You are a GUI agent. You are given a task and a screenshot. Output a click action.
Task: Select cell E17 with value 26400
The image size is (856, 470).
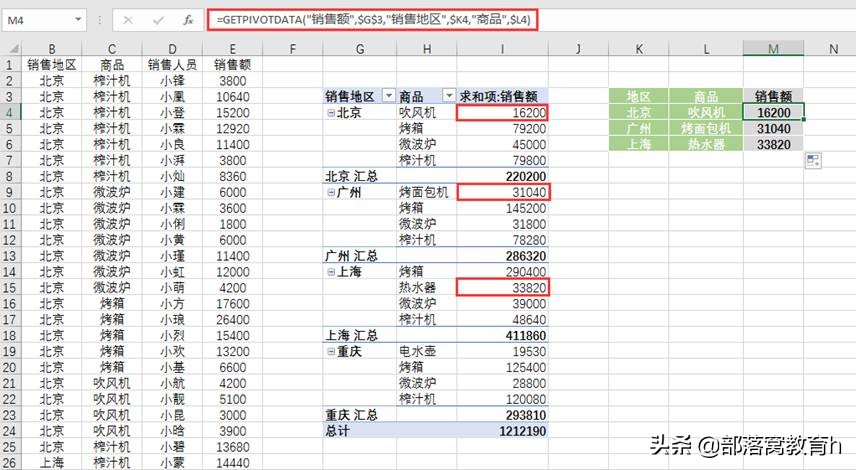[x=233, y=319]
